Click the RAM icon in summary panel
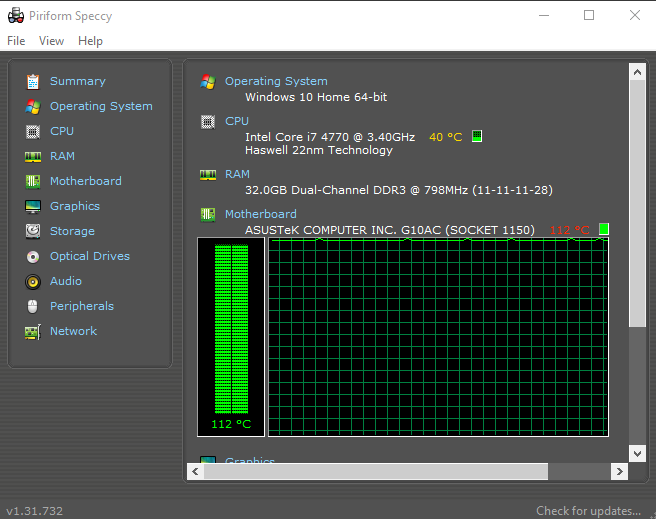 point(208,175)
